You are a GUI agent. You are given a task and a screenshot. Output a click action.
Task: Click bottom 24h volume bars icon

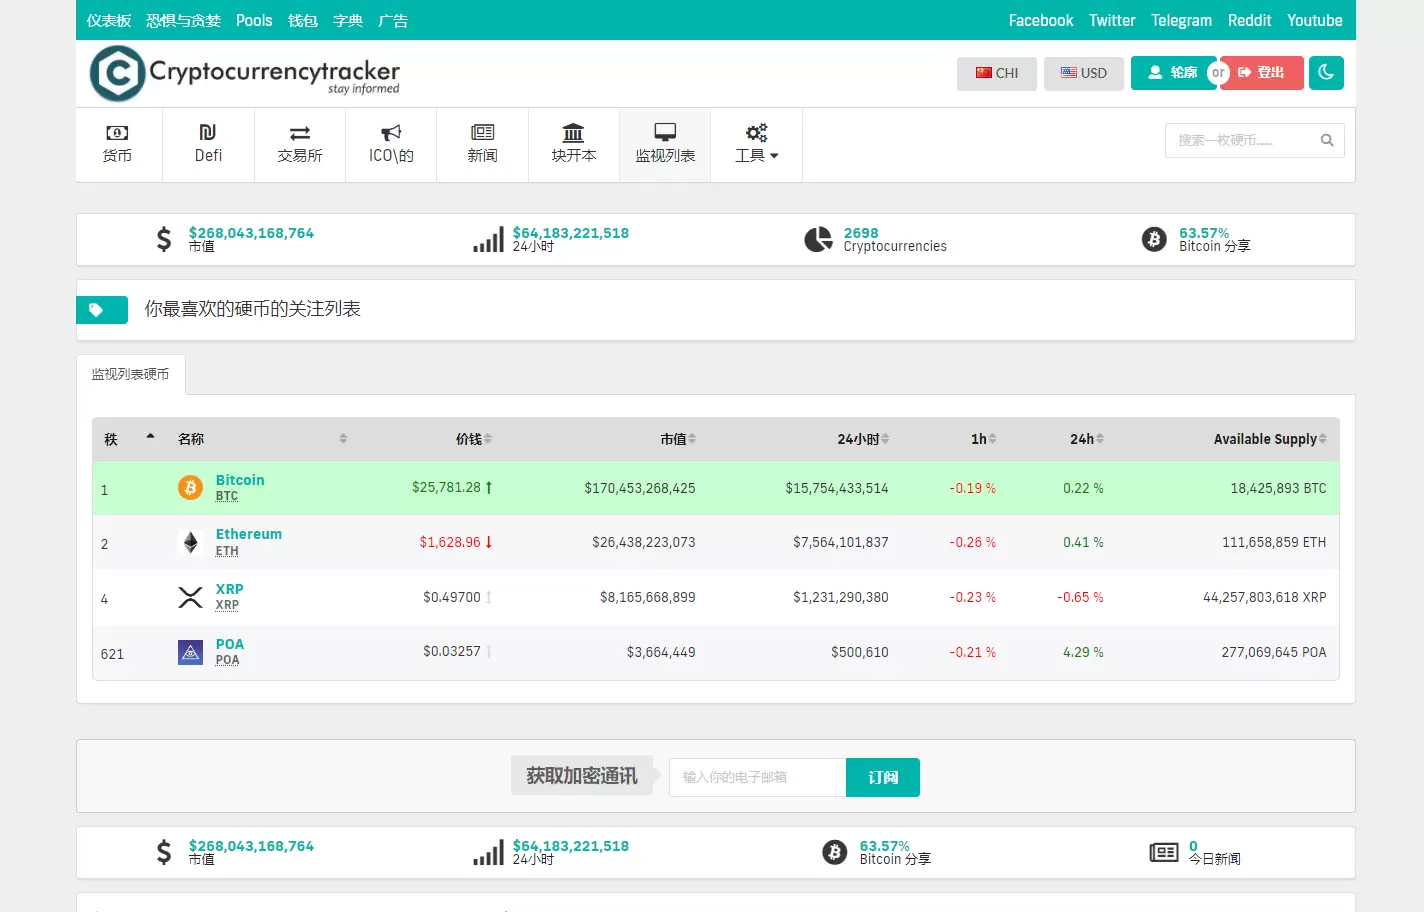[x=489, y=852]
